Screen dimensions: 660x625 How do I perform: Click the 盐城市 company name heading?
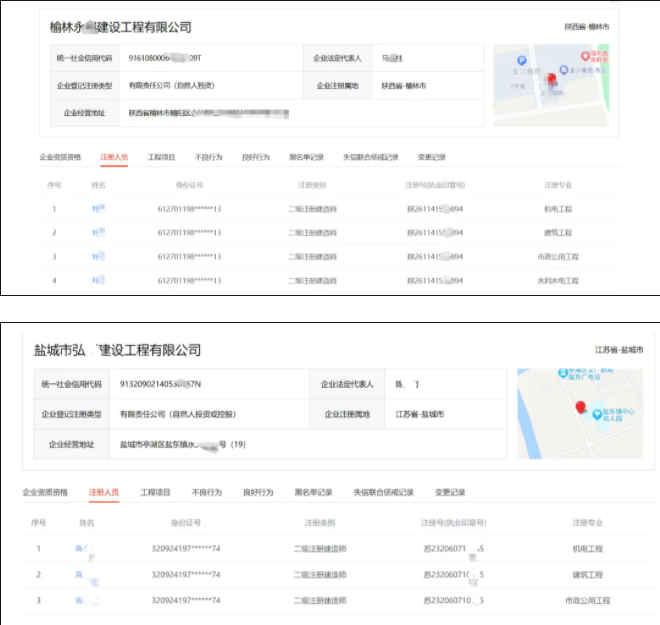point(117,351)
